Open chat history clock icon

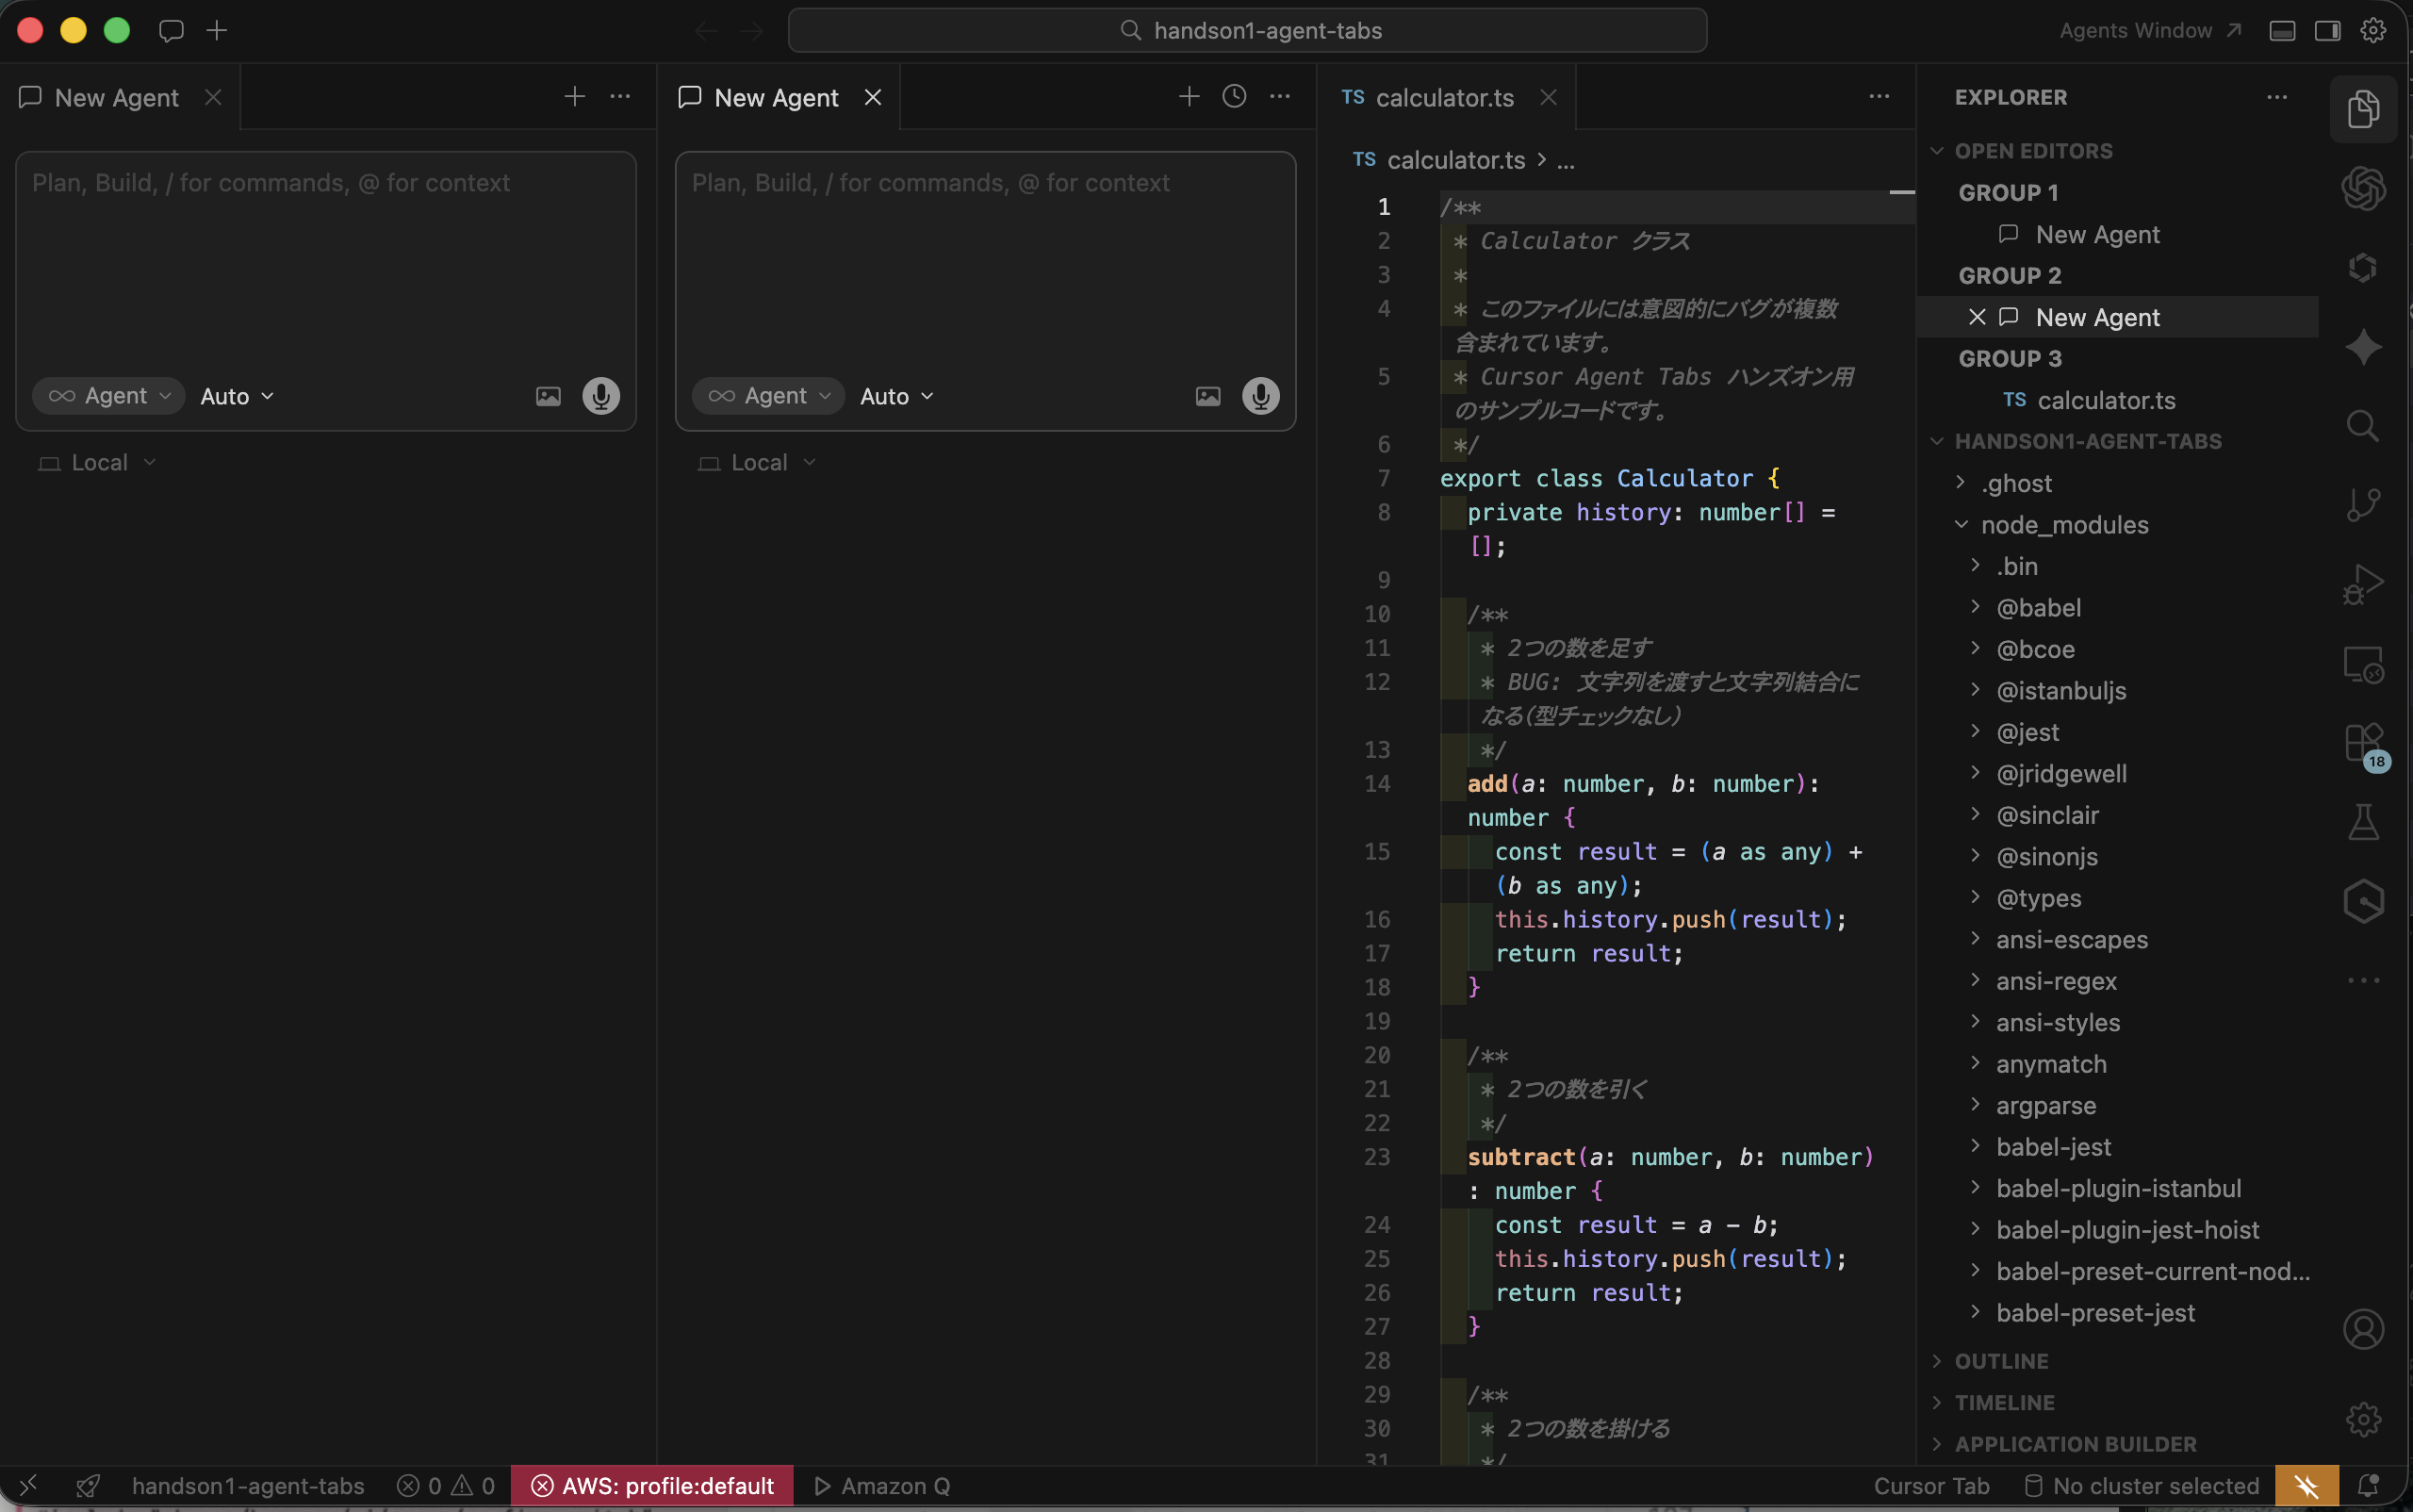(x=1234, y=97)
